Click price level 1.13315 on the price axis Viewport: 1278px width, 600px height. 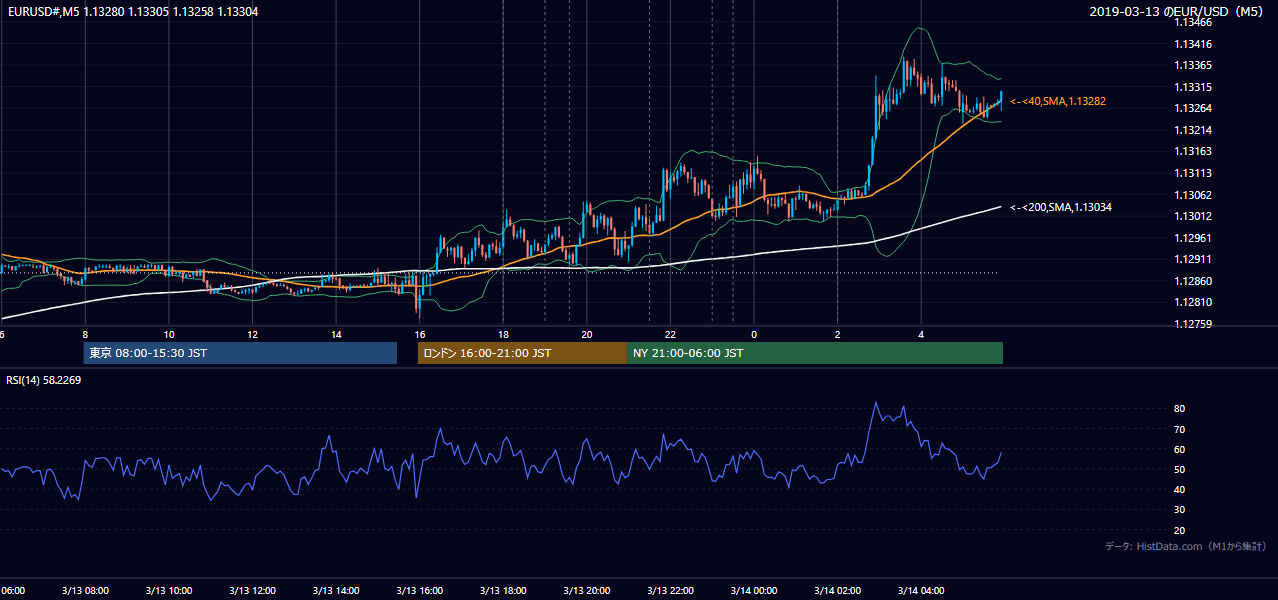point(1194,87)
